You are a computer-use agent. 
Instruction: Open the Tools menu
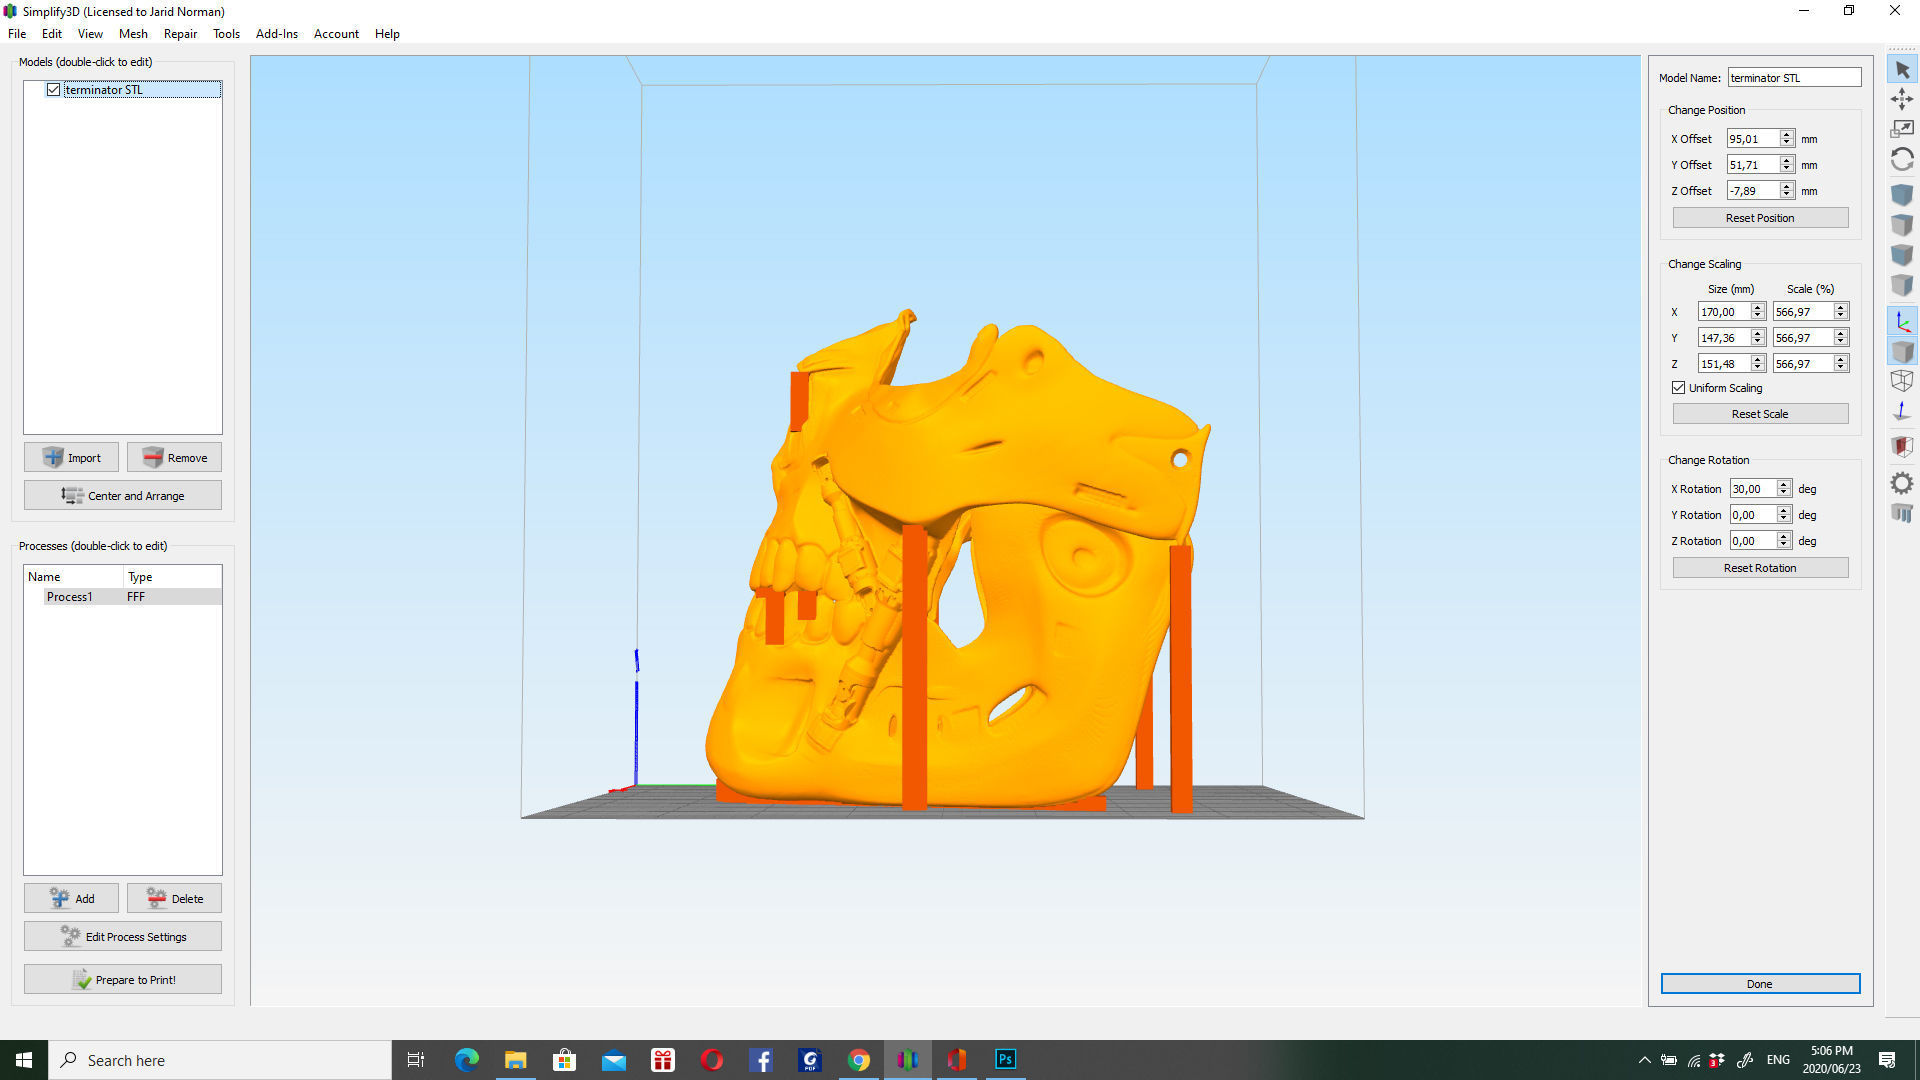tap(226, 34)
